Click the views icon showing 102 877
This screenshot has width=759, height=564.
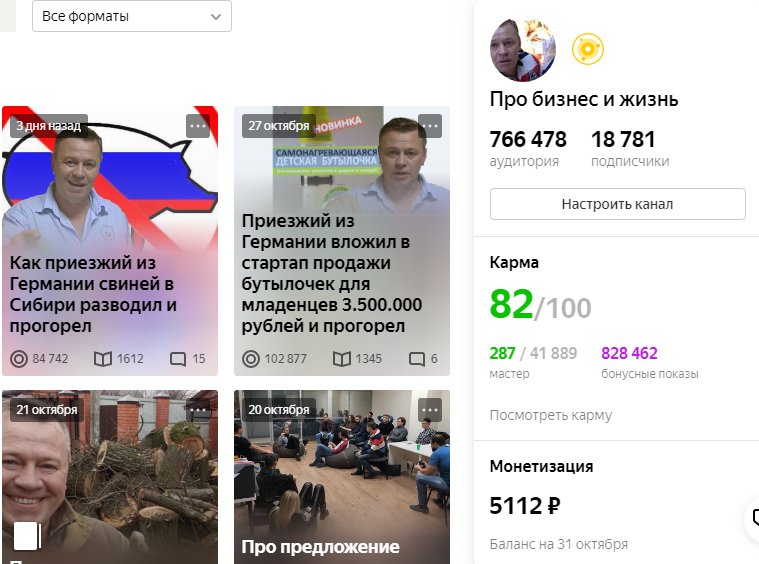pyautogui.click(x=251, y=359)
